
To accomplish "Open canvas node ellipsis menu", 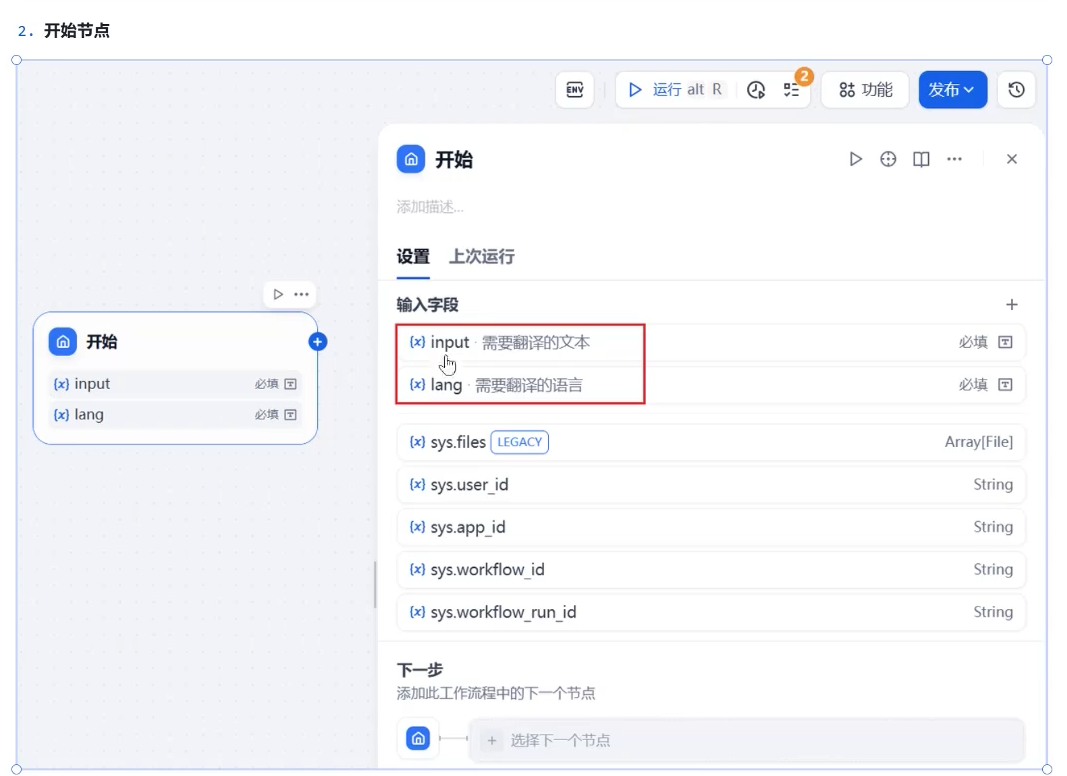I will tap(301, 295).
